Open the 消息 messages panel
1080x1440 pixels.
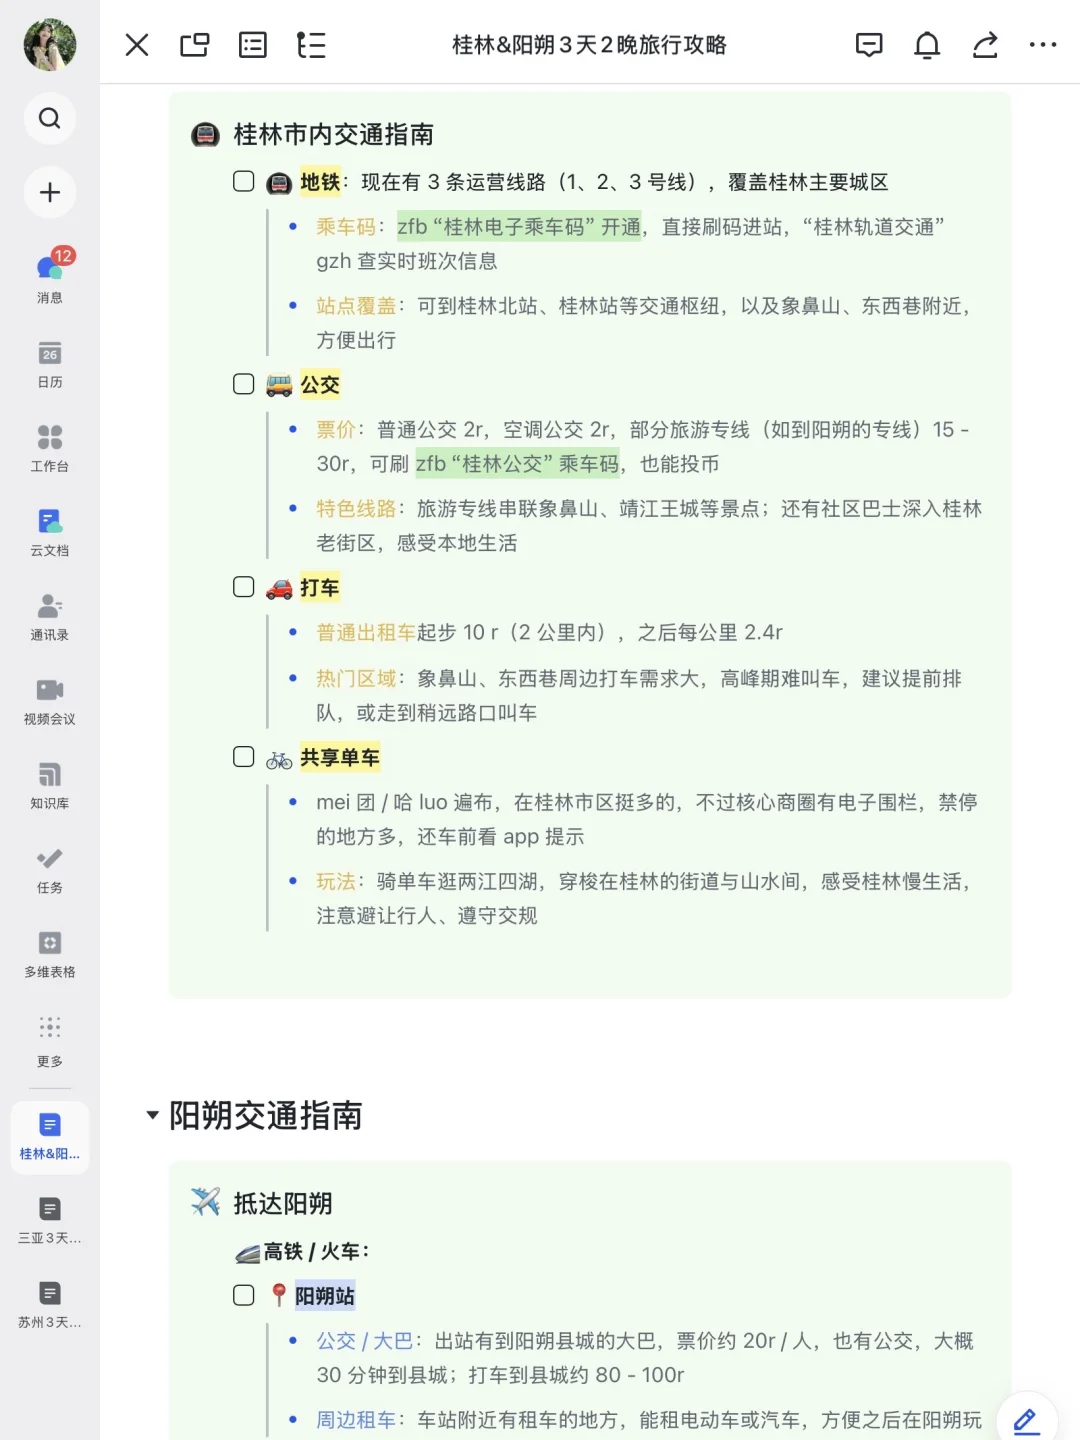point(49,278)
